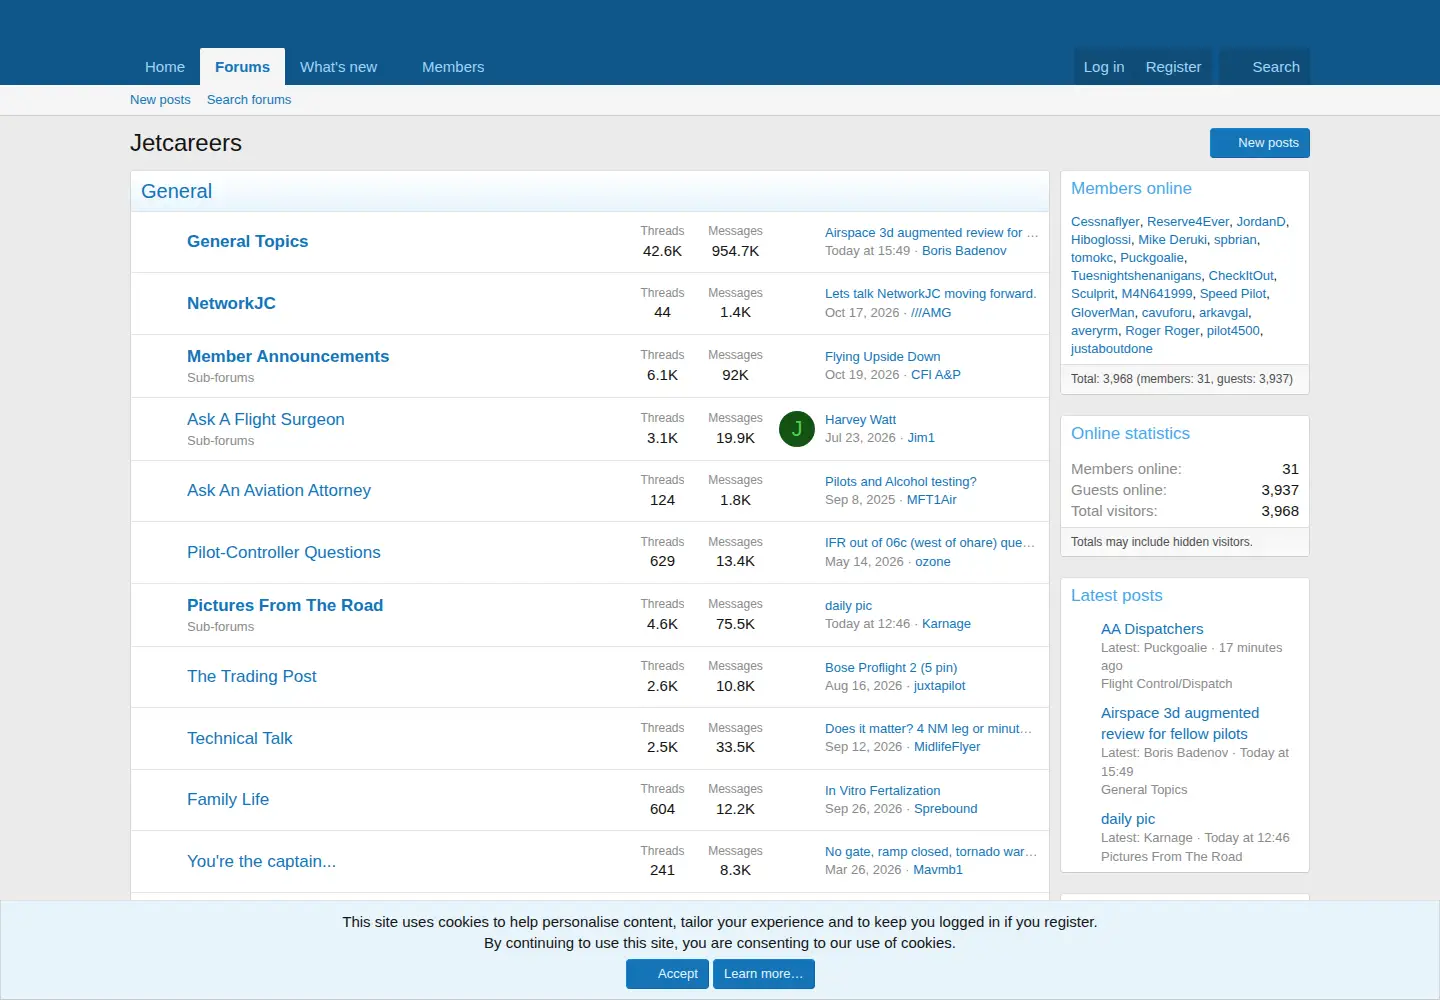Click the blue New posts button near Jetcareers title
Image resolution: width=1440 pixels, height=1000 pixels.
click(x=1260, y=143)
